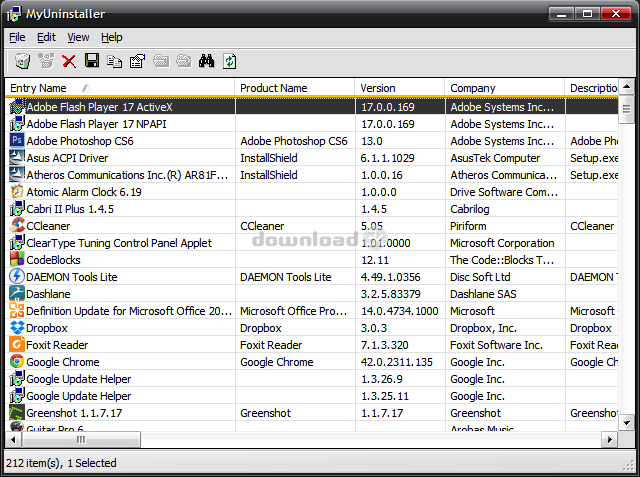
Task: Click the Asus ACPI Driver icon
Action: pos(17,158)
